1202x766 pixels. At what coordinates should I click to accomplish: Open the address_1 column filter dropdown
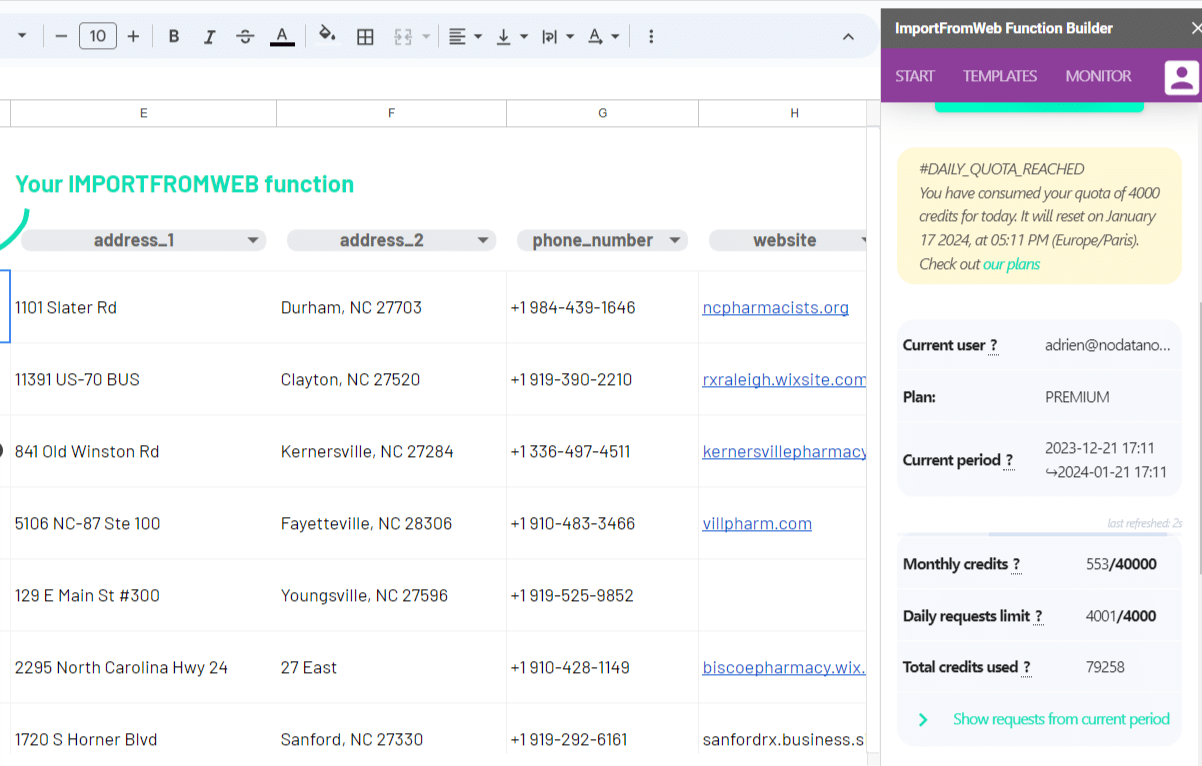[253, 240]
